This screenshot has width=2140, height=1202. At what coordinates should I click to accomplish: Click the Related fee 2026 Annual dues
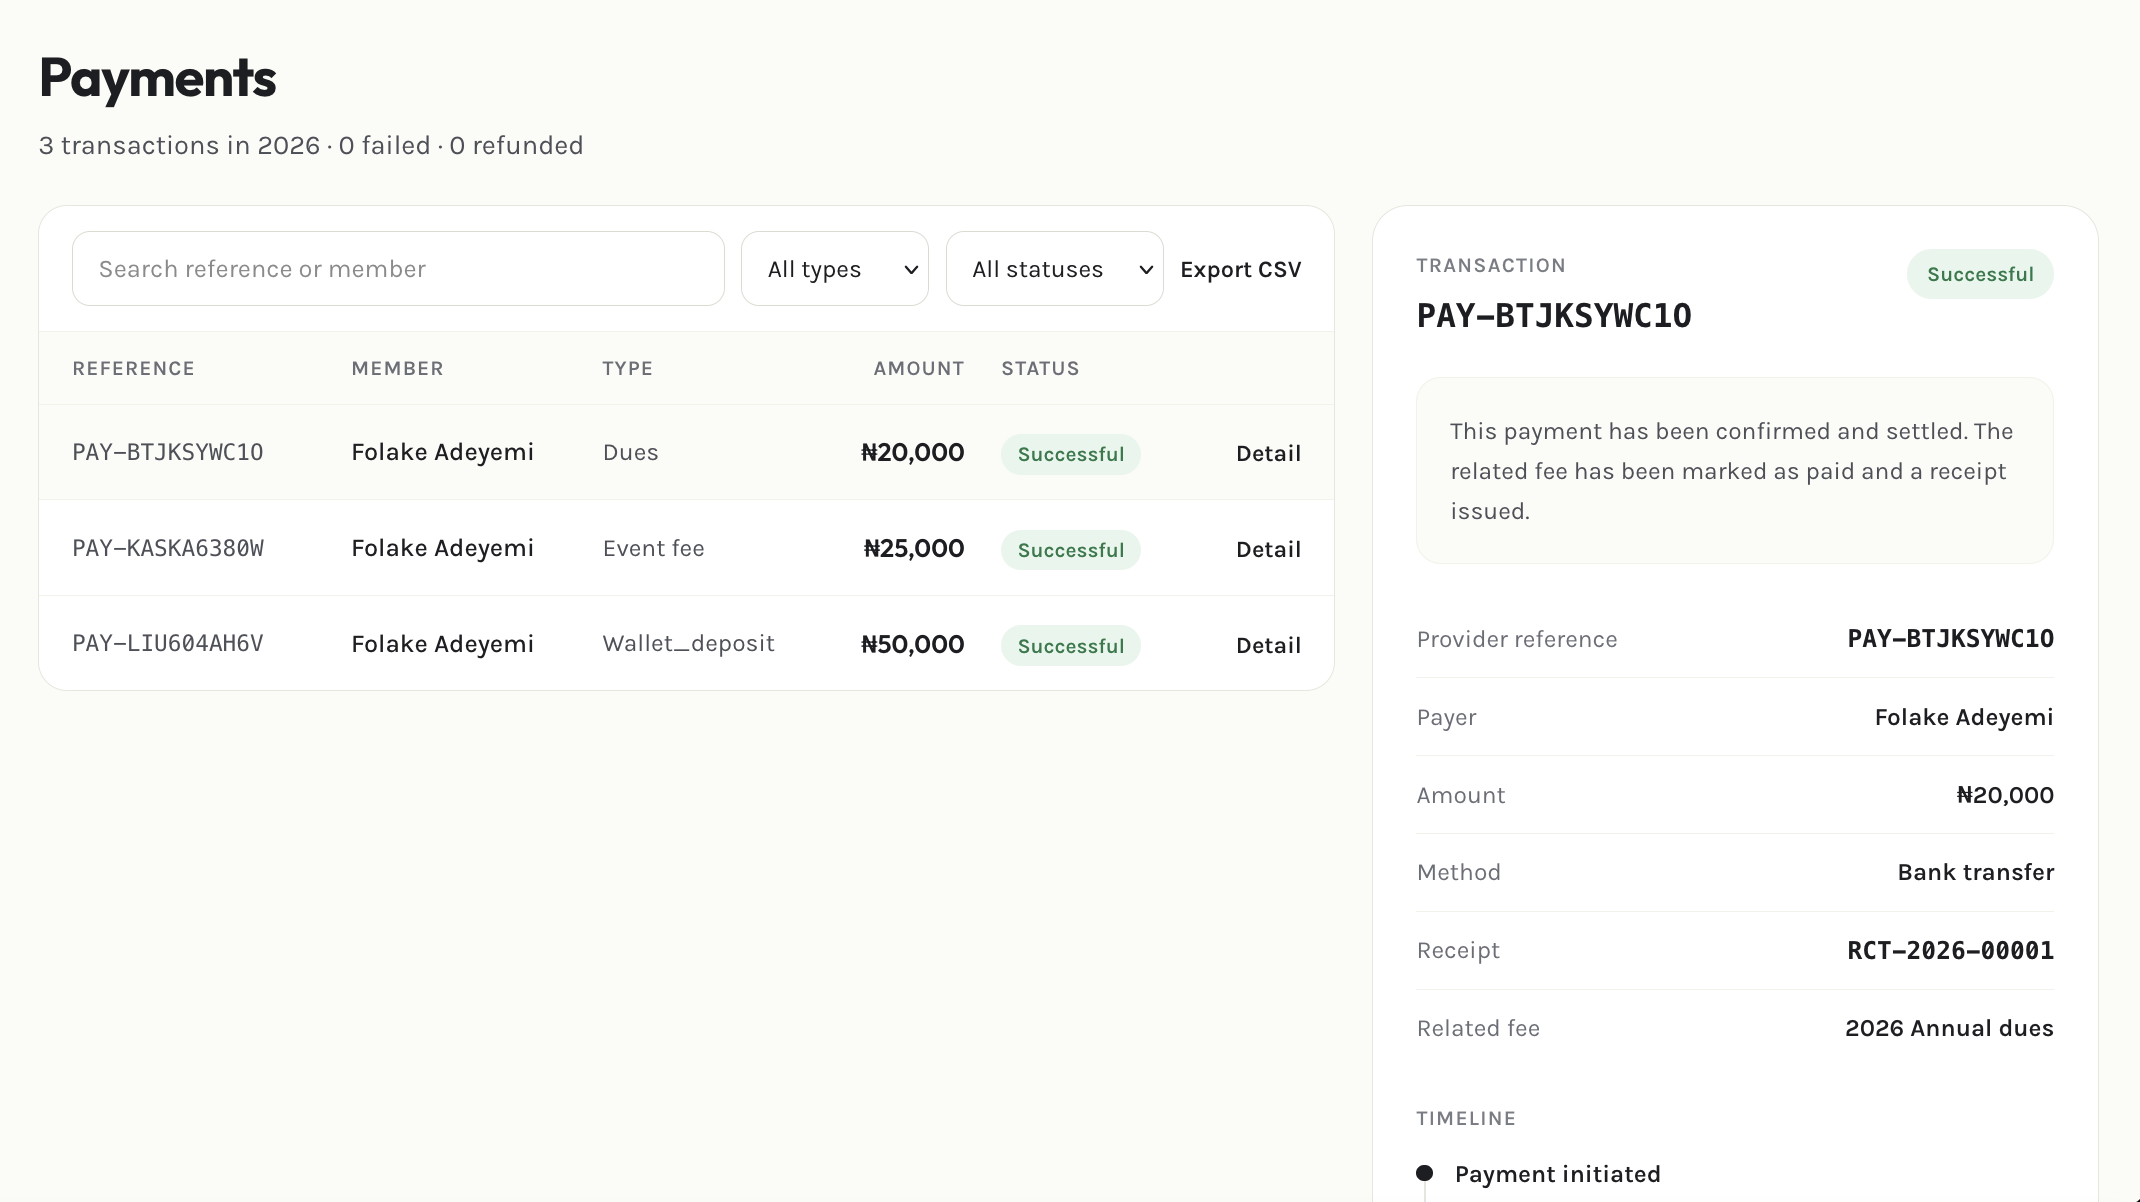point(1949,1028)
